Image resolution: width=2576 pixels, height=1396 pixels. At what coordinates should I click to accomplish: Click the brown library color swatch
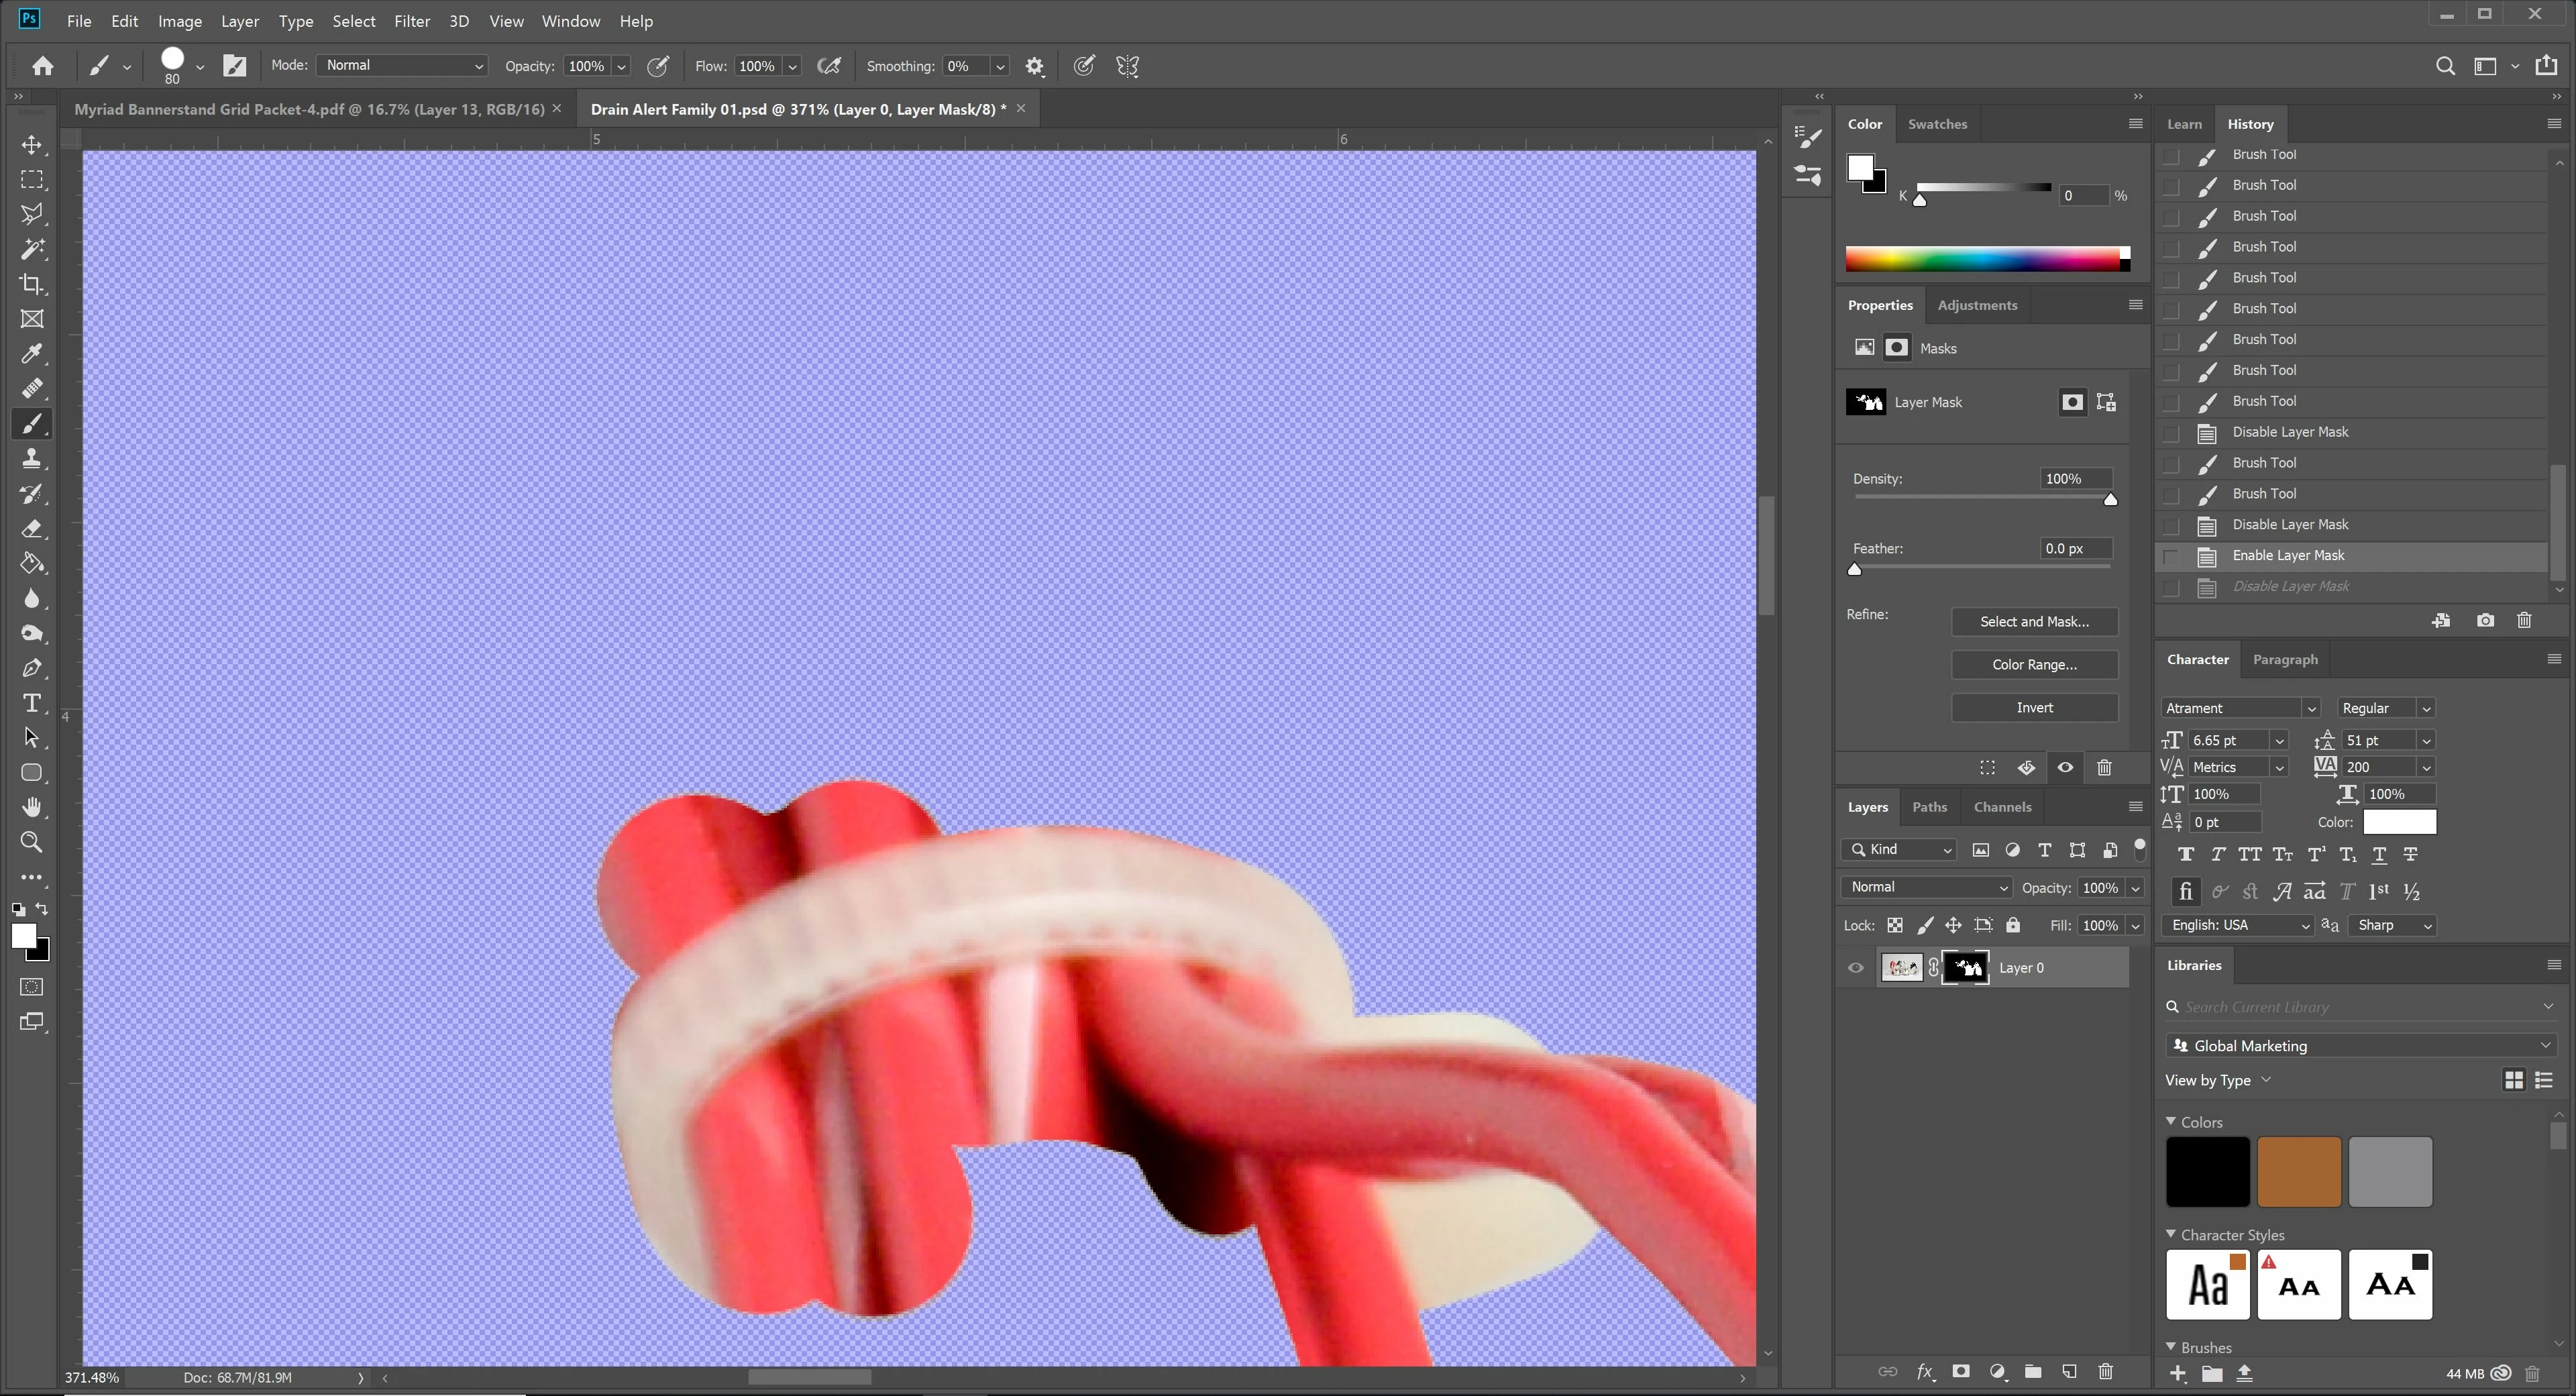point(2298,1172)
